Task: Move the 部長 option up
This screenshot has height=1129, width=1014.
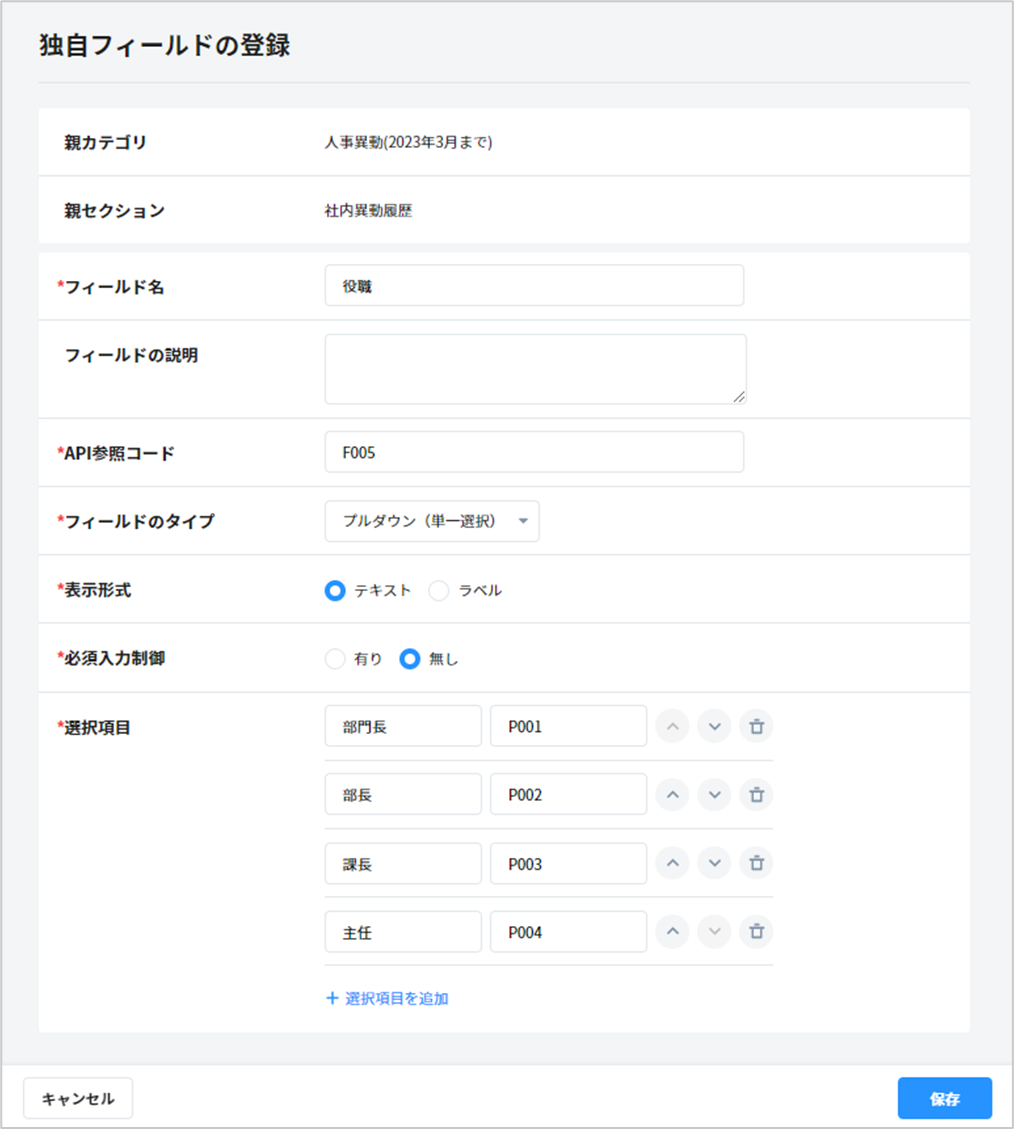Action: tap(672, 795)
